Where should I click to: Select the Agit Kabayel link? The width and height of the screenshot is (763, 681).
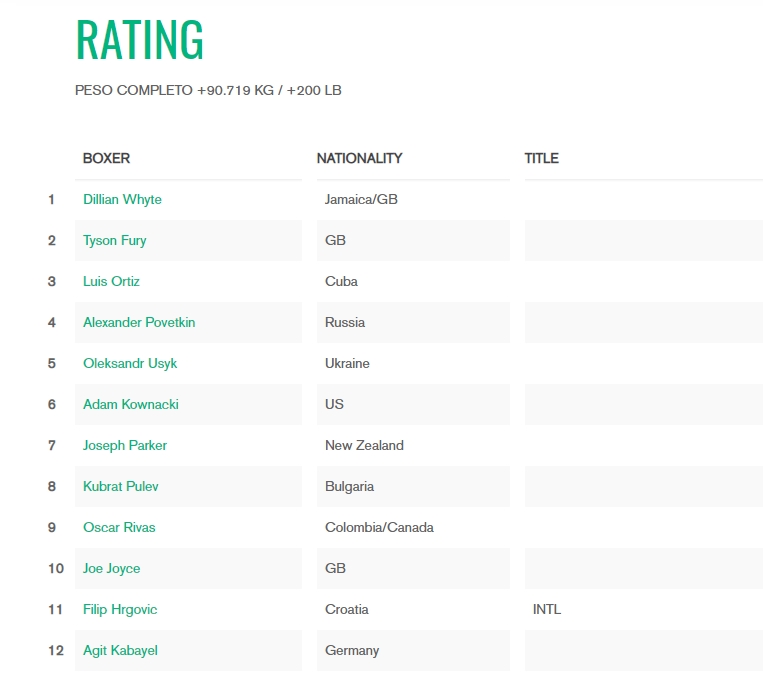click(120, 650)
